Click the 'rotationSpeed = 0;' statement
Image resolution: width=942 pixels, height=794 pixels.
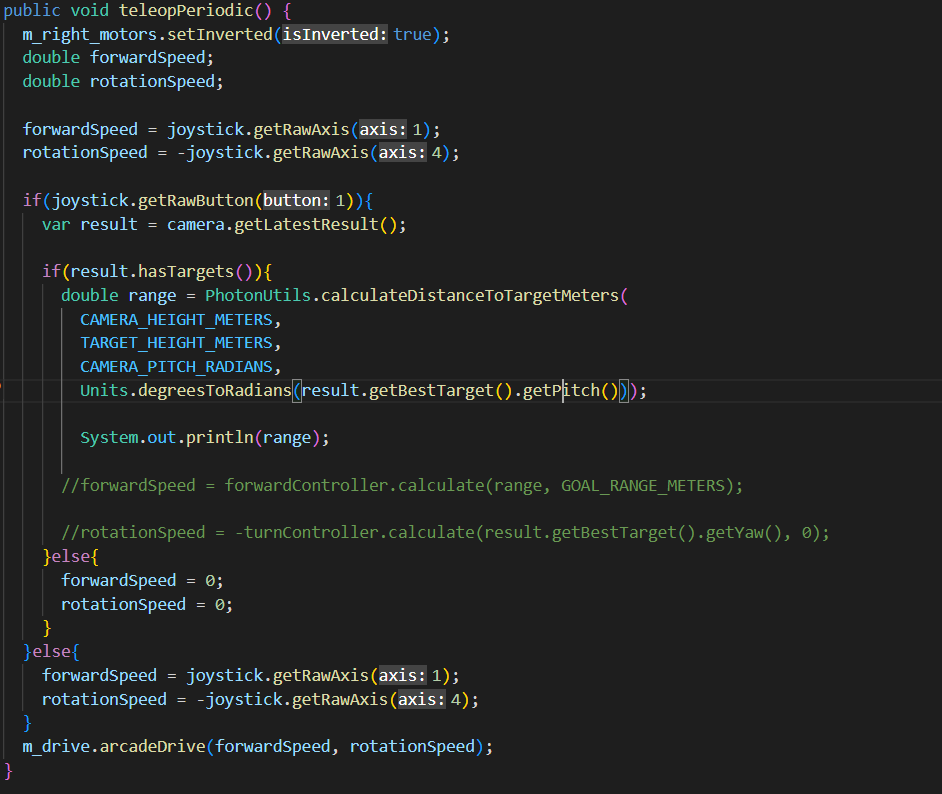click(x=147, y=605)
